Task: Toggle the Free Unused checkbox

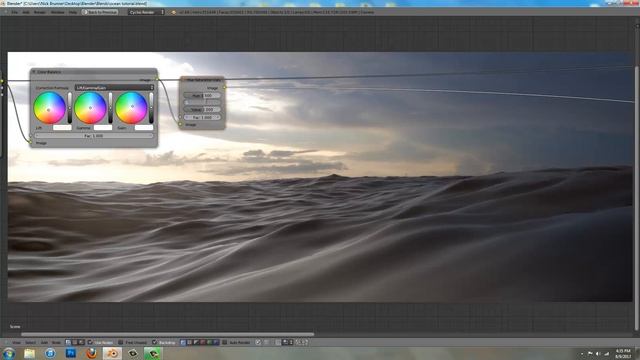Action: pos(120,342)
